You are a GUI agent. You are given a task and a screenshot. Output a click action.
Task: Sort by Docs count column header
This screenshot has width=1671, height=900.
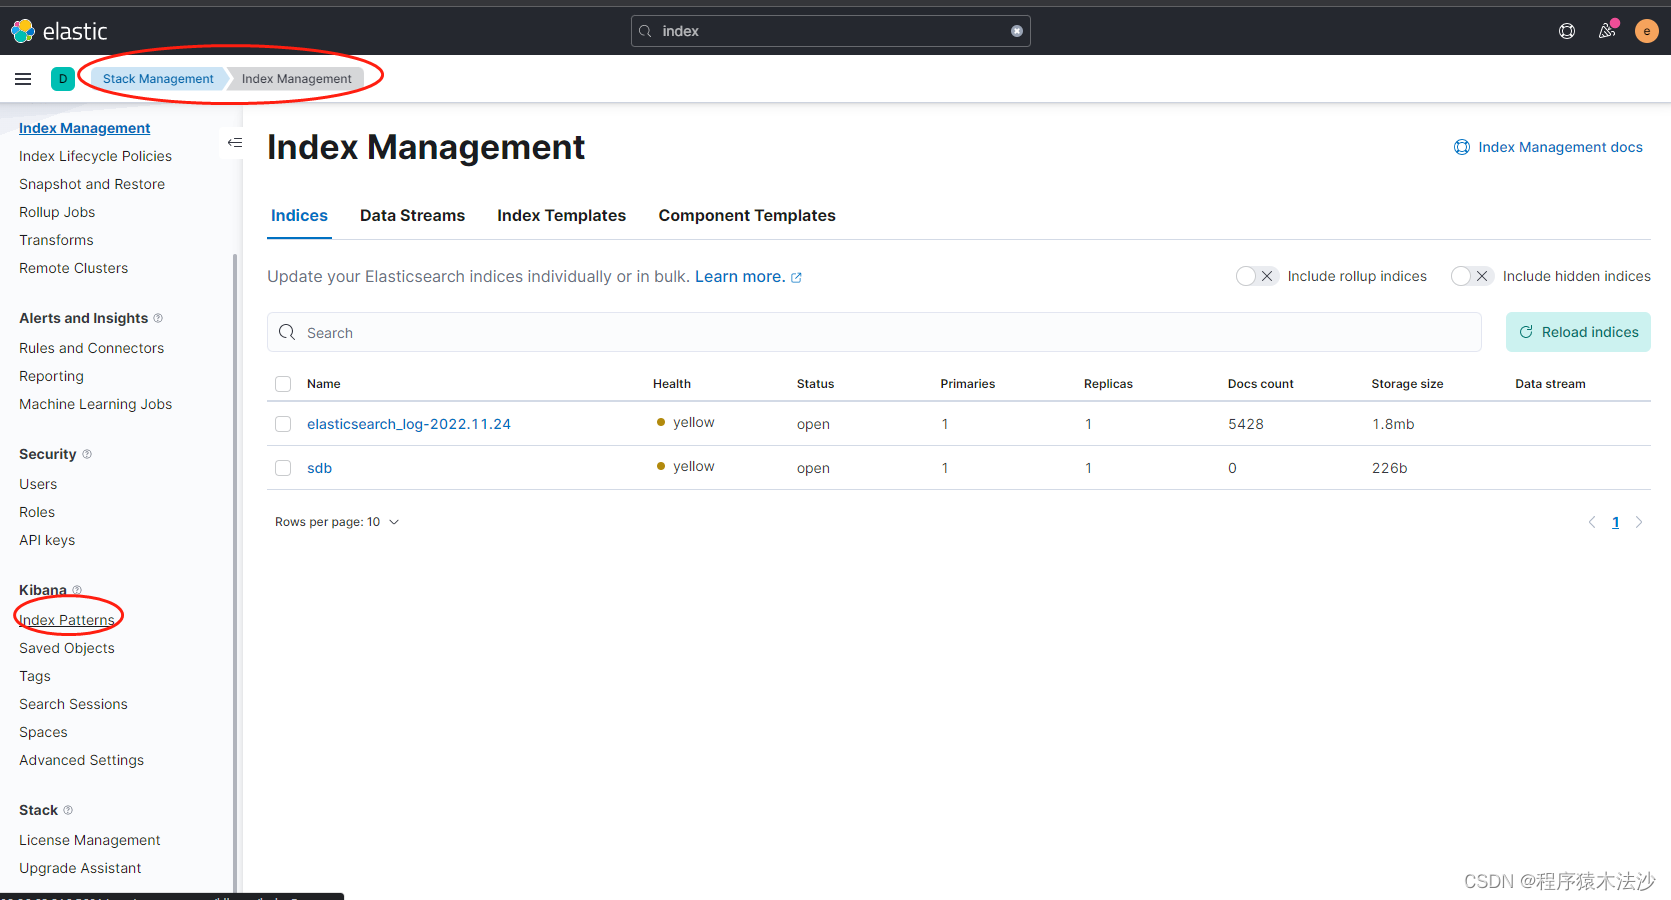pyautogui.click(x=1260, y=384)
